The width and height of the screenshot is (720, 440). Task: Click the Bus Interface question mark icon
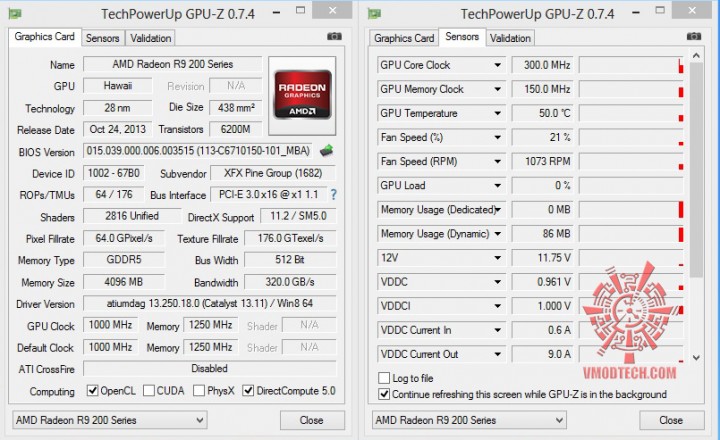333,195
